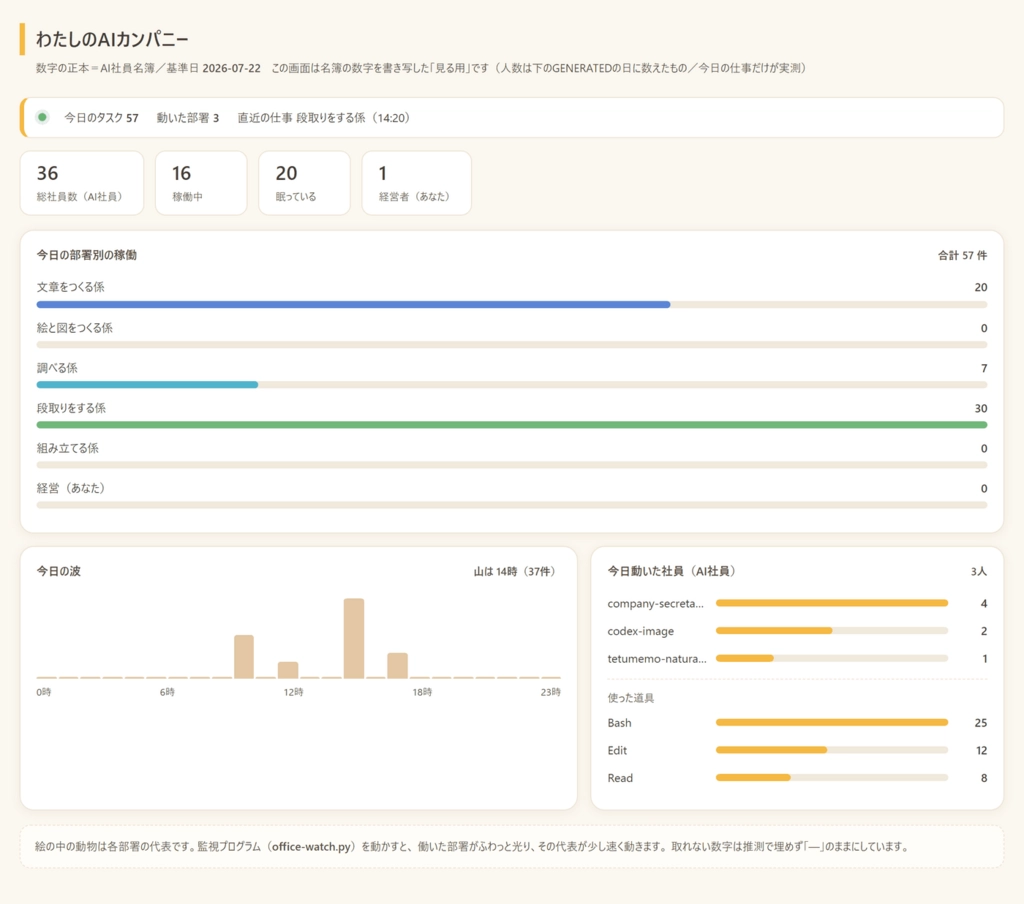The height and width of the screenshot is (904, 1024).
Task: Click the 16時 bar in wave chart
Action: coord(398,666)
